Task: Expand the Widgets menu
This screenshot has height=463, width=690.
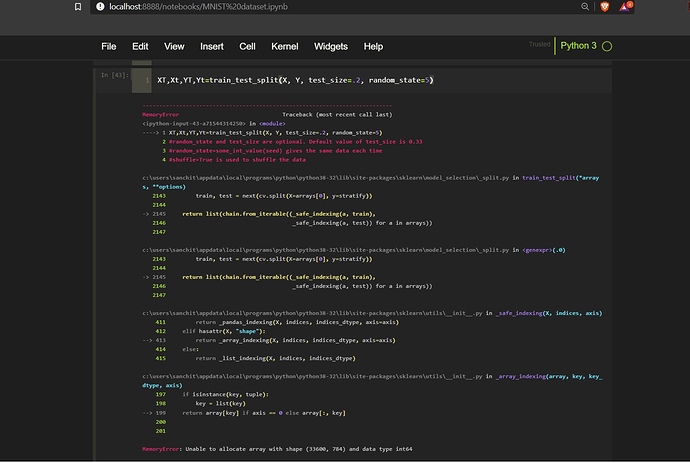Action: [x=331, y=47]
